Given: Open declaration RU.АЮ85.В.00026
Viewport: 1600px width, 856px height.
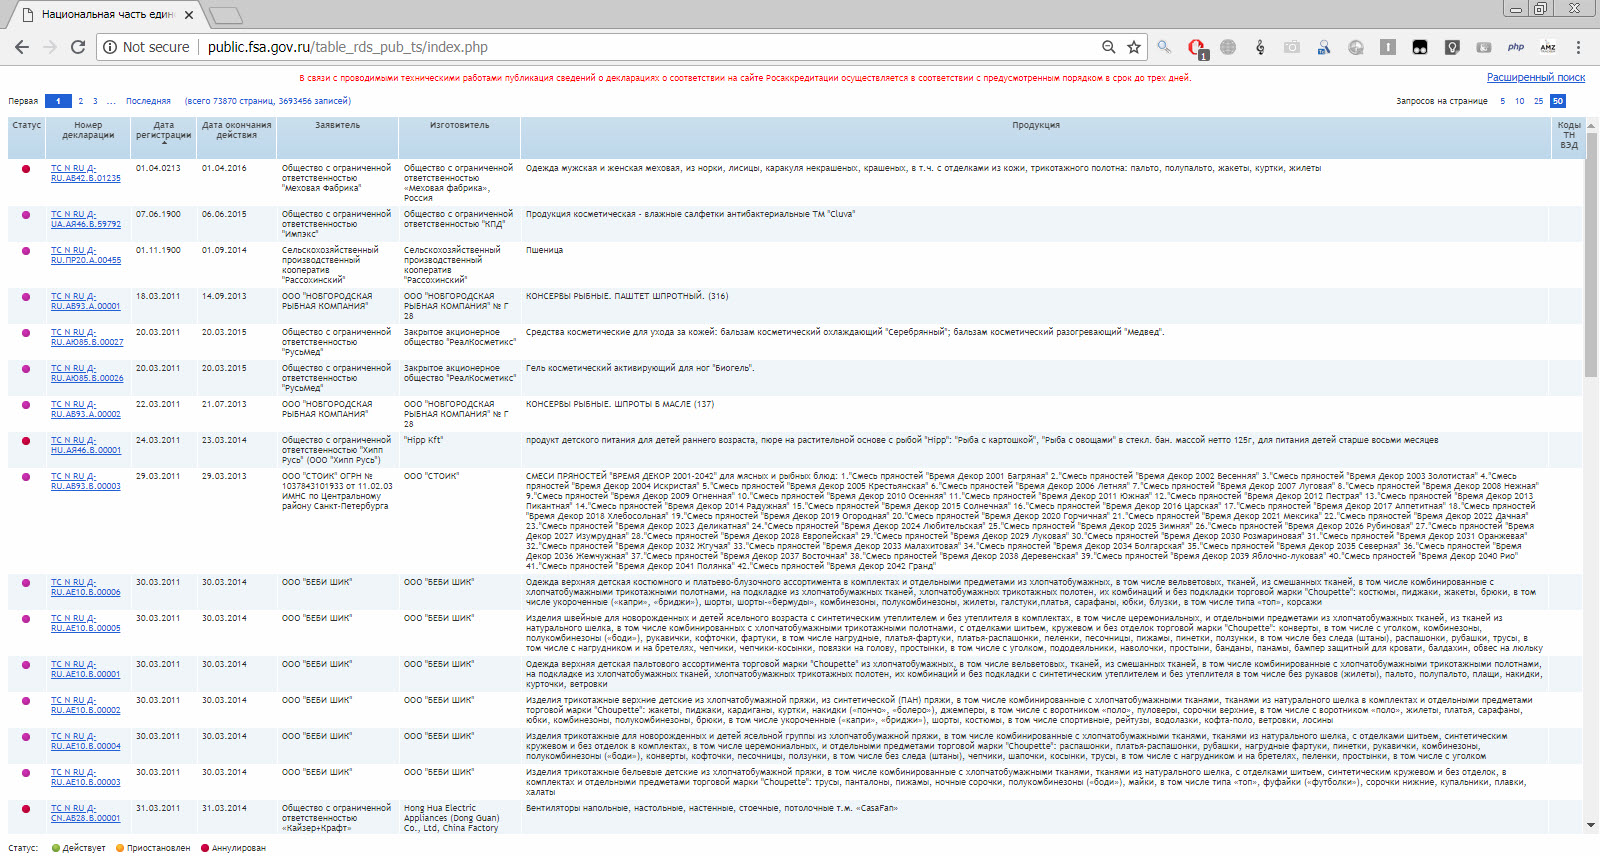Looking at the screenshot, I should point(87,373).
